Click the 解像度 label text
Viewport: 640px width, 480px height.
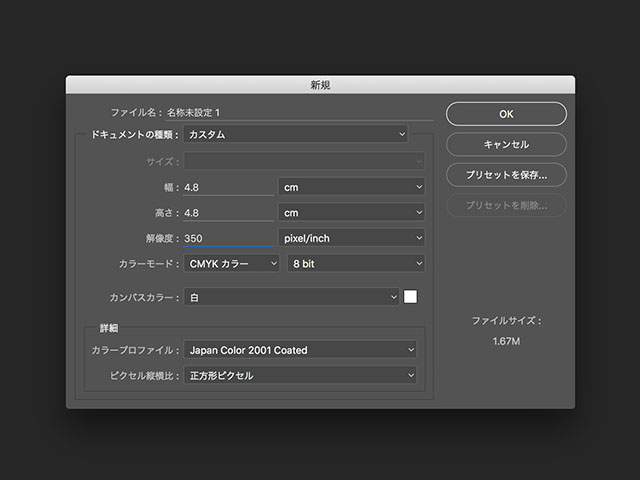point(162,238)
